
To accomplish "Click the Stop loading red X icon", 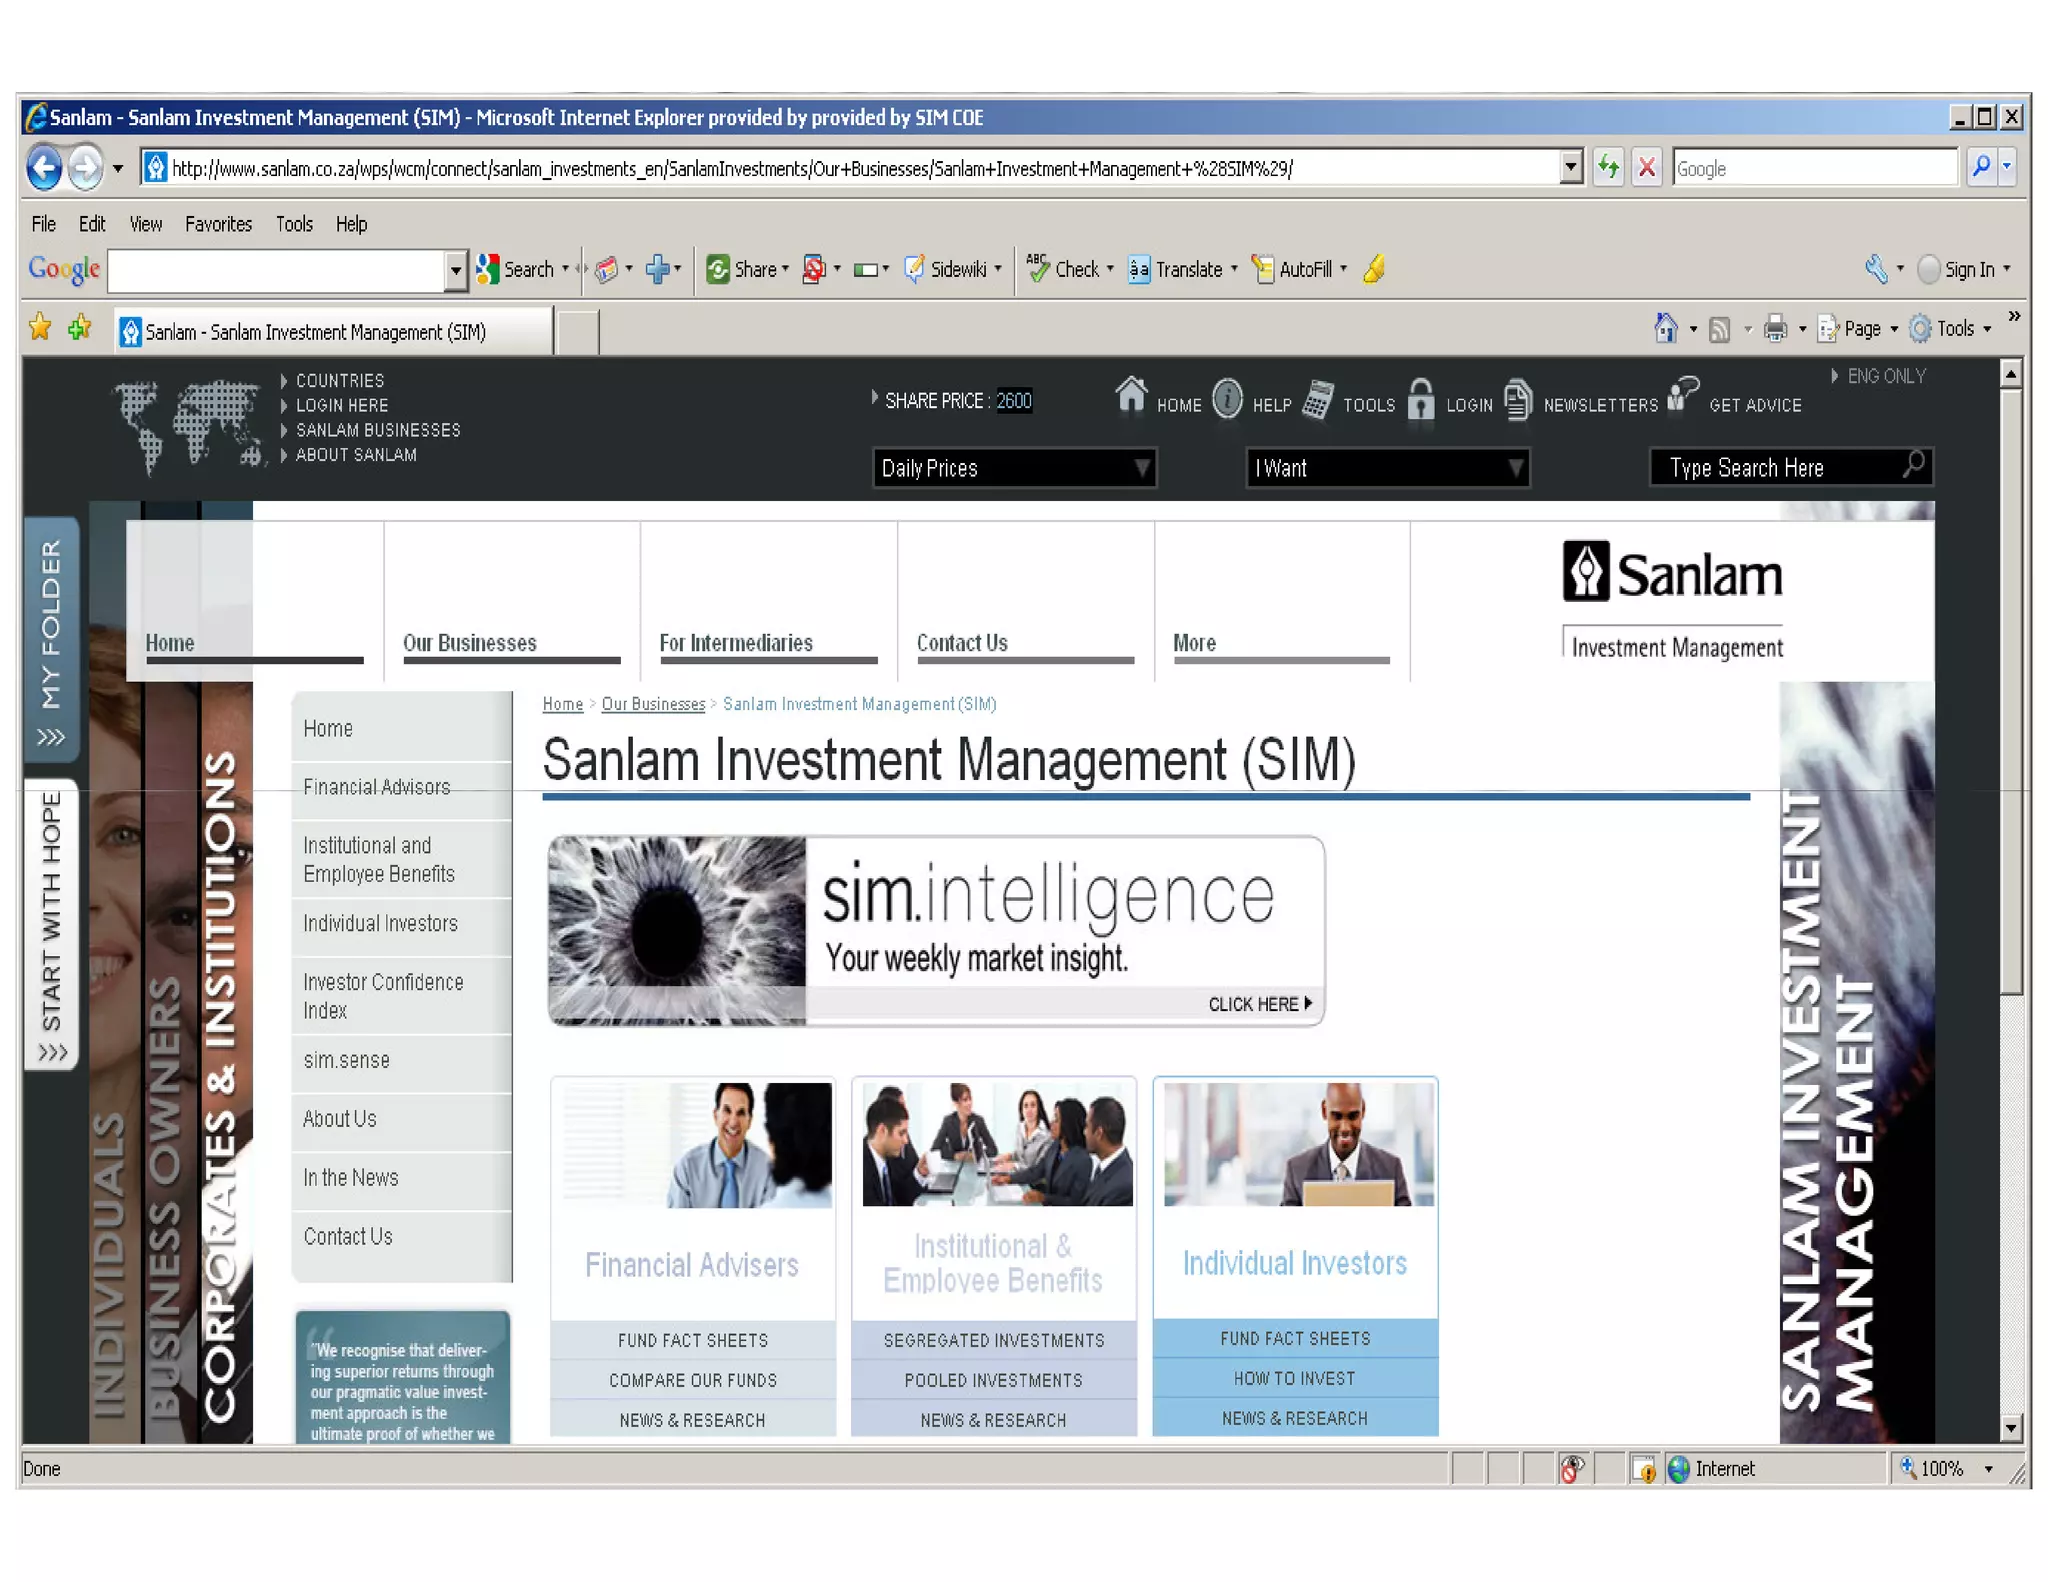I will pos(1646,167).
